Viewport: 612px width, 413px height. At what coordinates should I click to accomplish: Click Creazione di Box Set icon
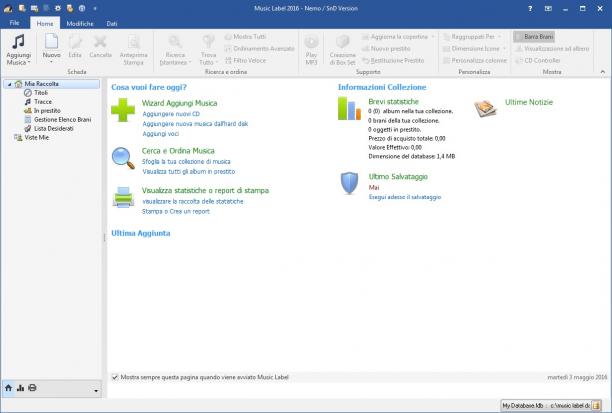(x=342, y=42)
